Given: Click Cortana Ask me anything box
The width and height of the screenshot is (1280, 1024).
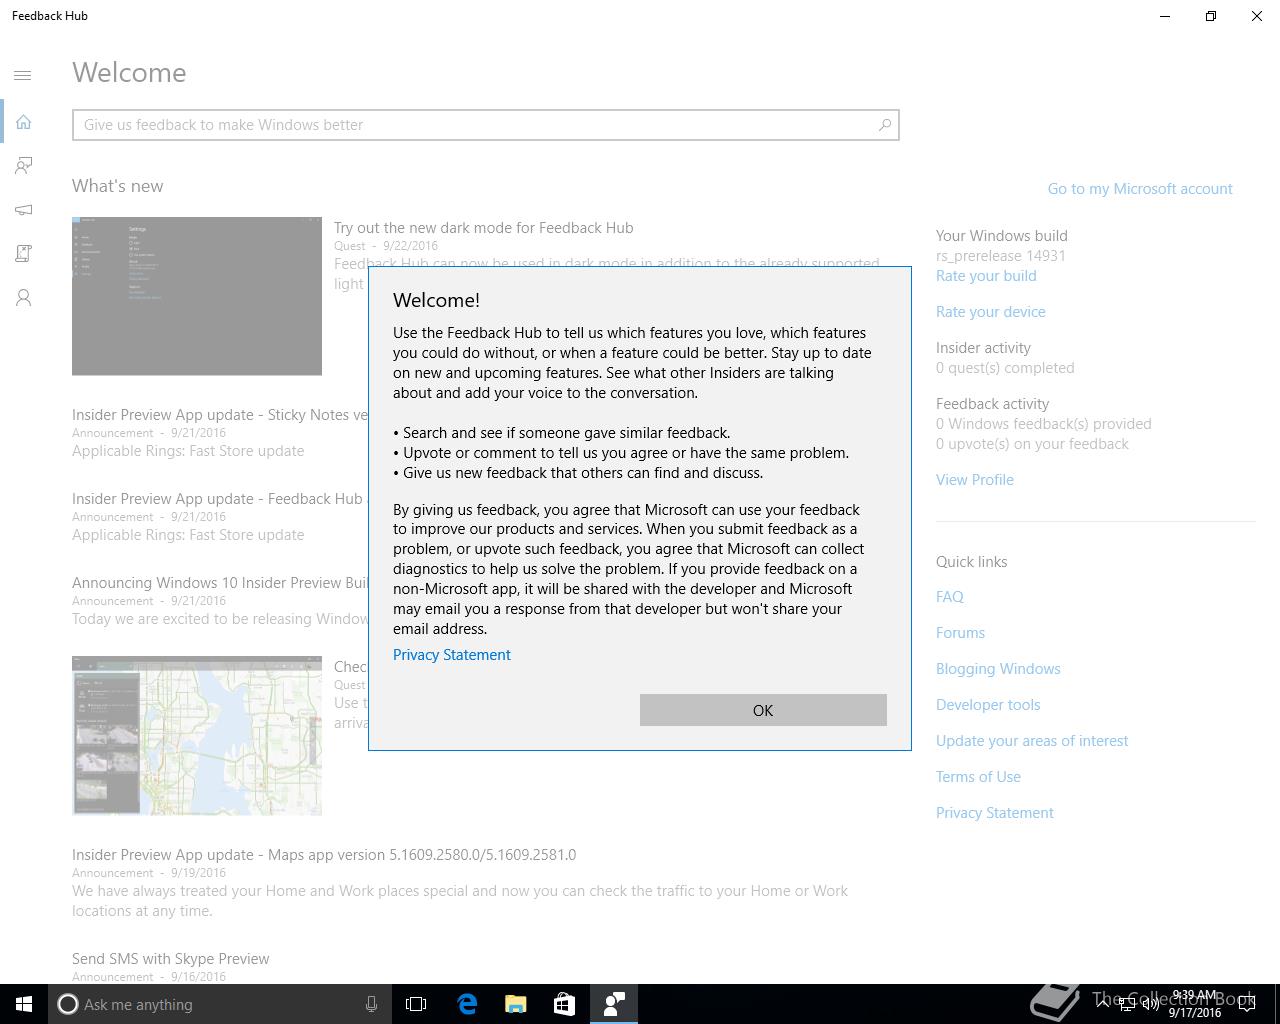Looking at the screenshot, I should (218, 1004).
